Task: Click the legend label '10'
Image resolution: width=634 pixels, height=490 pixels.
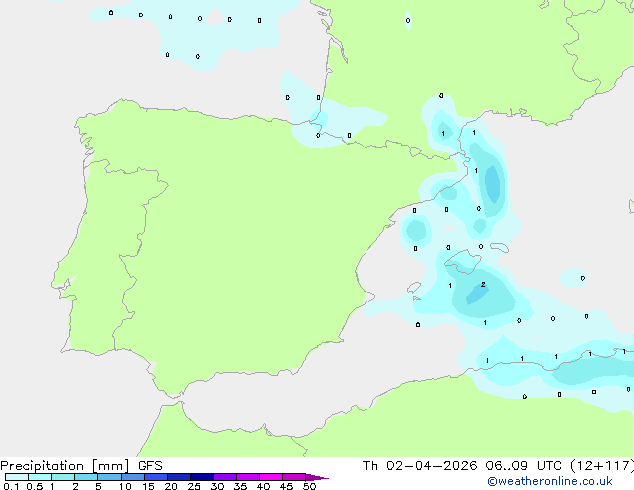Action: (x=125, y=486)
